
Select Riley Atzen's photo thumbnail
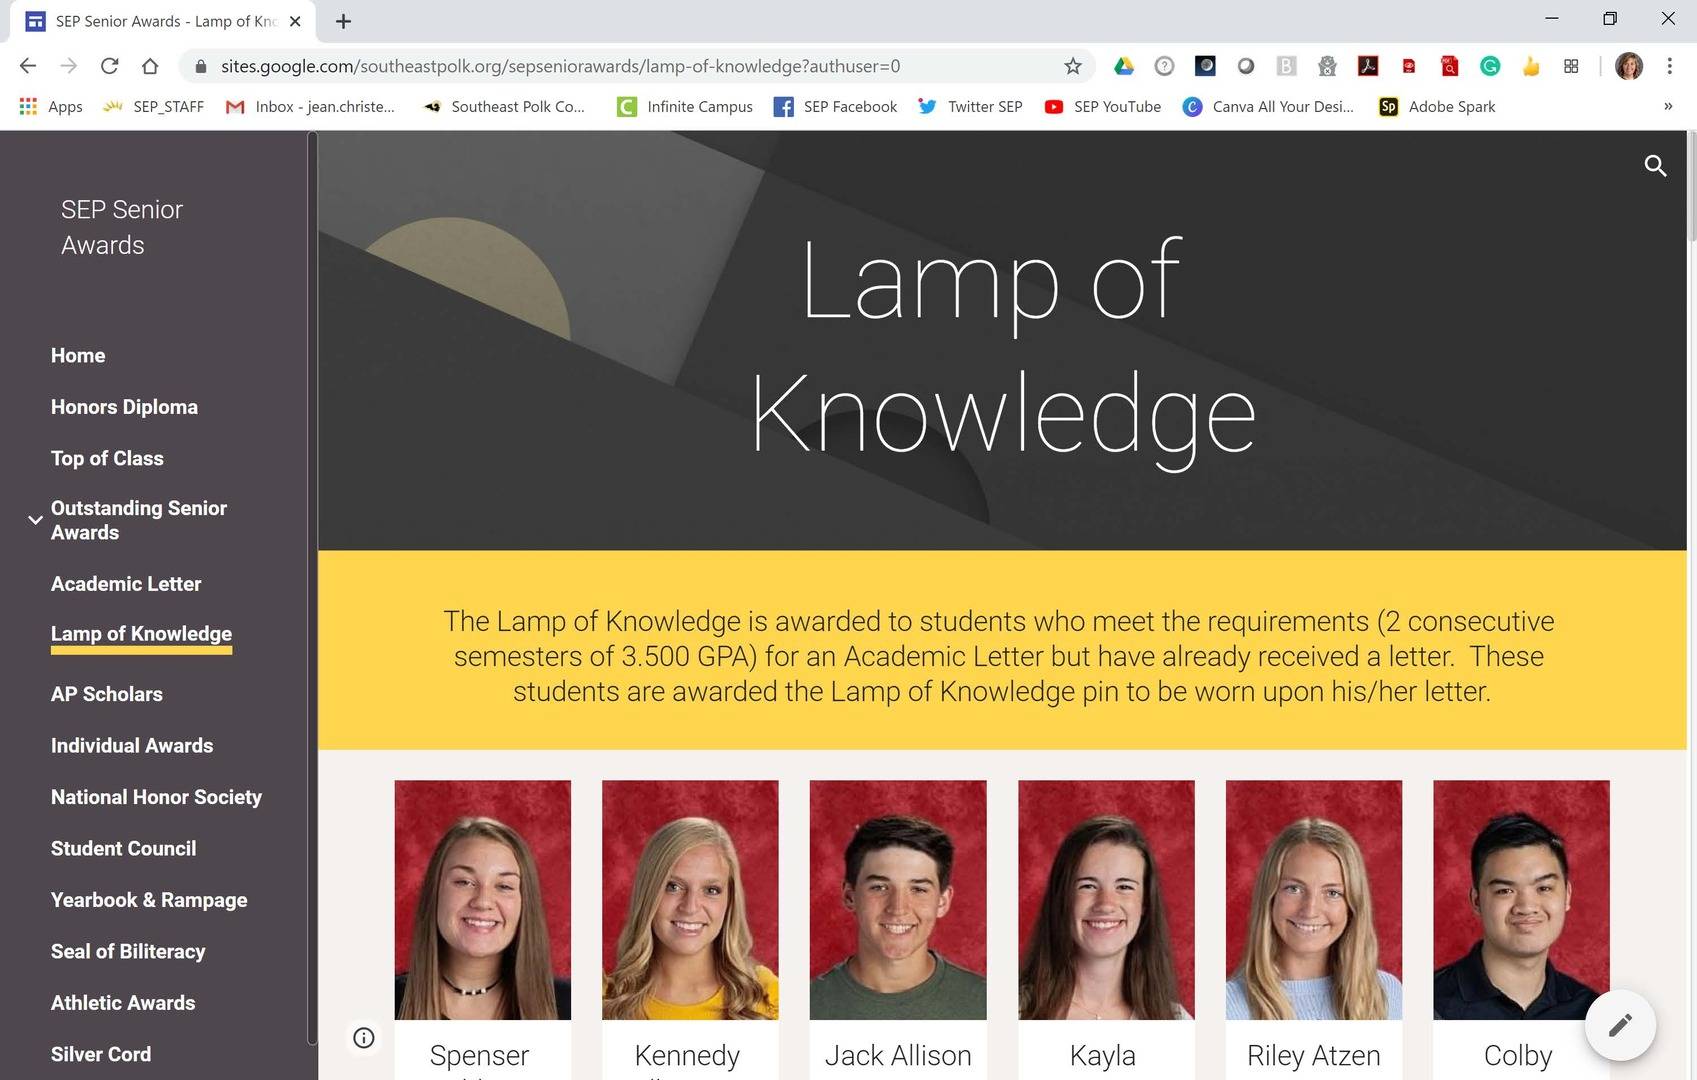tap(1313, 900)
